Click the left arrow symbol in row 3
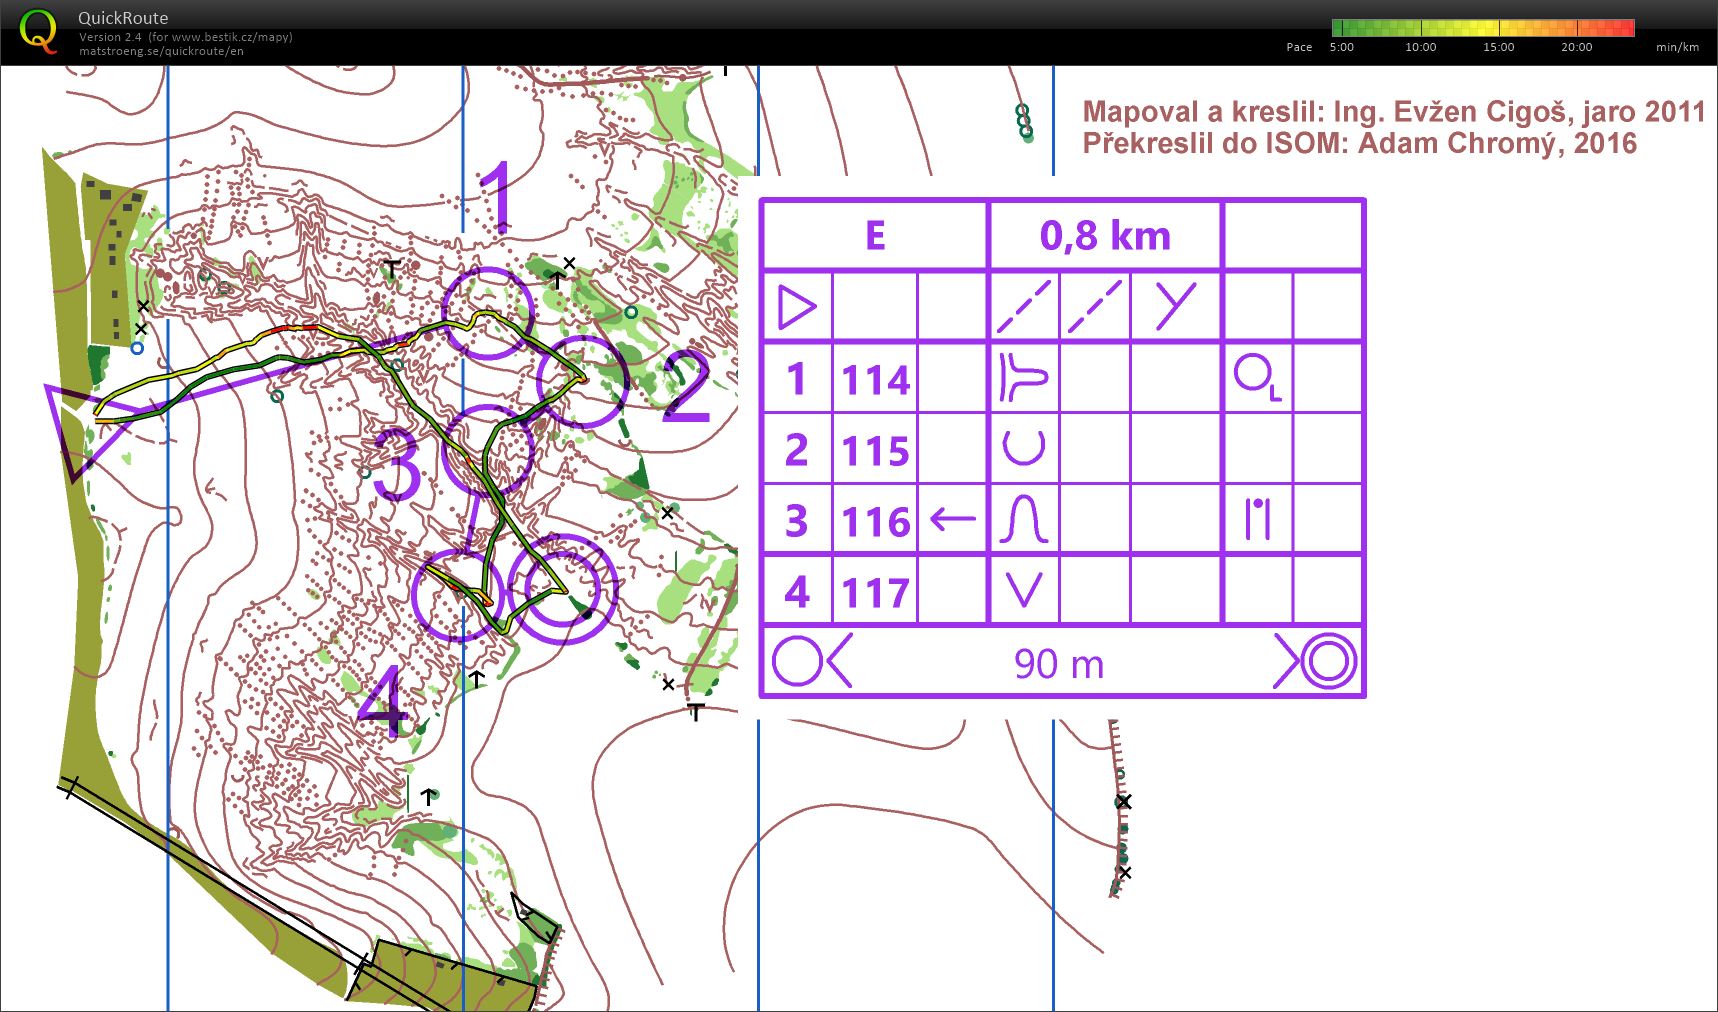Screen dimensions: 1718x1012 953,520
